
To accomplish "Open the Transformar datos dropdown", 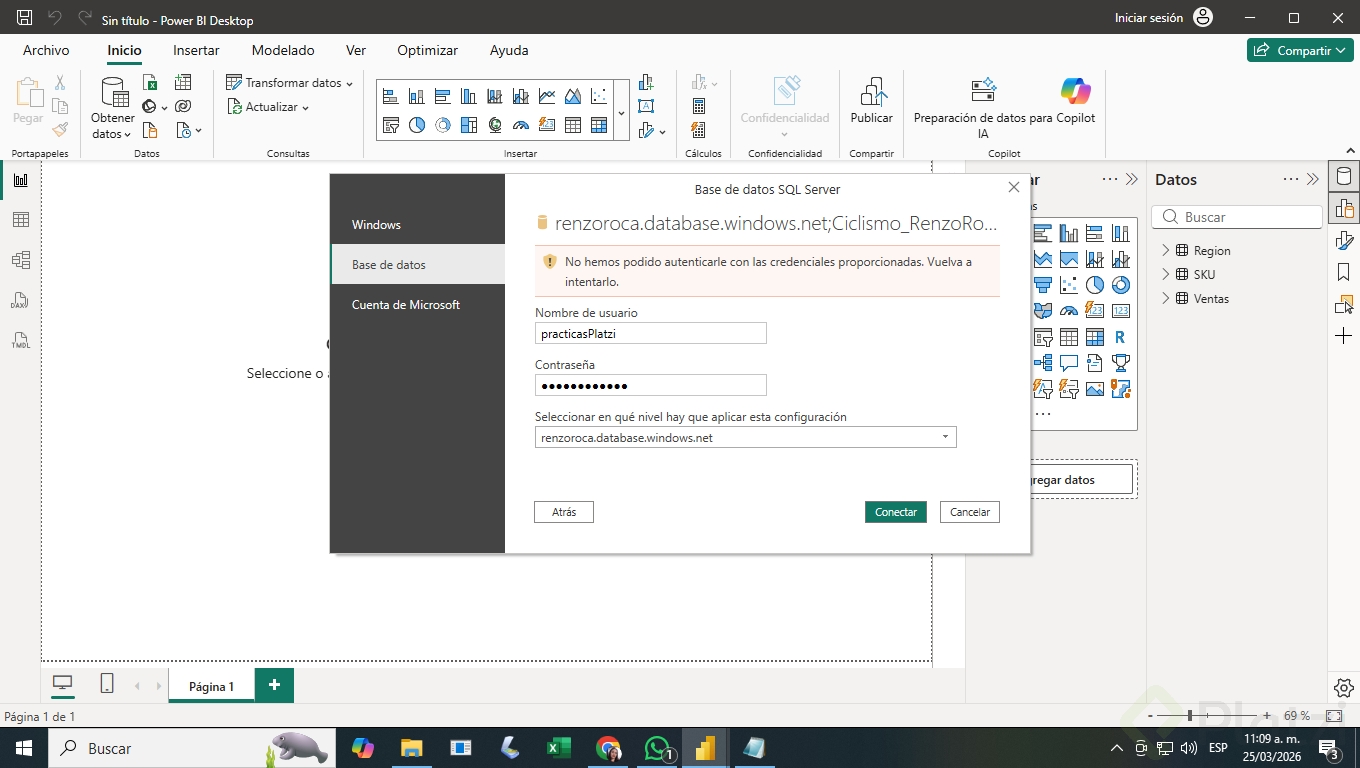I will click(x=290, y=83).
